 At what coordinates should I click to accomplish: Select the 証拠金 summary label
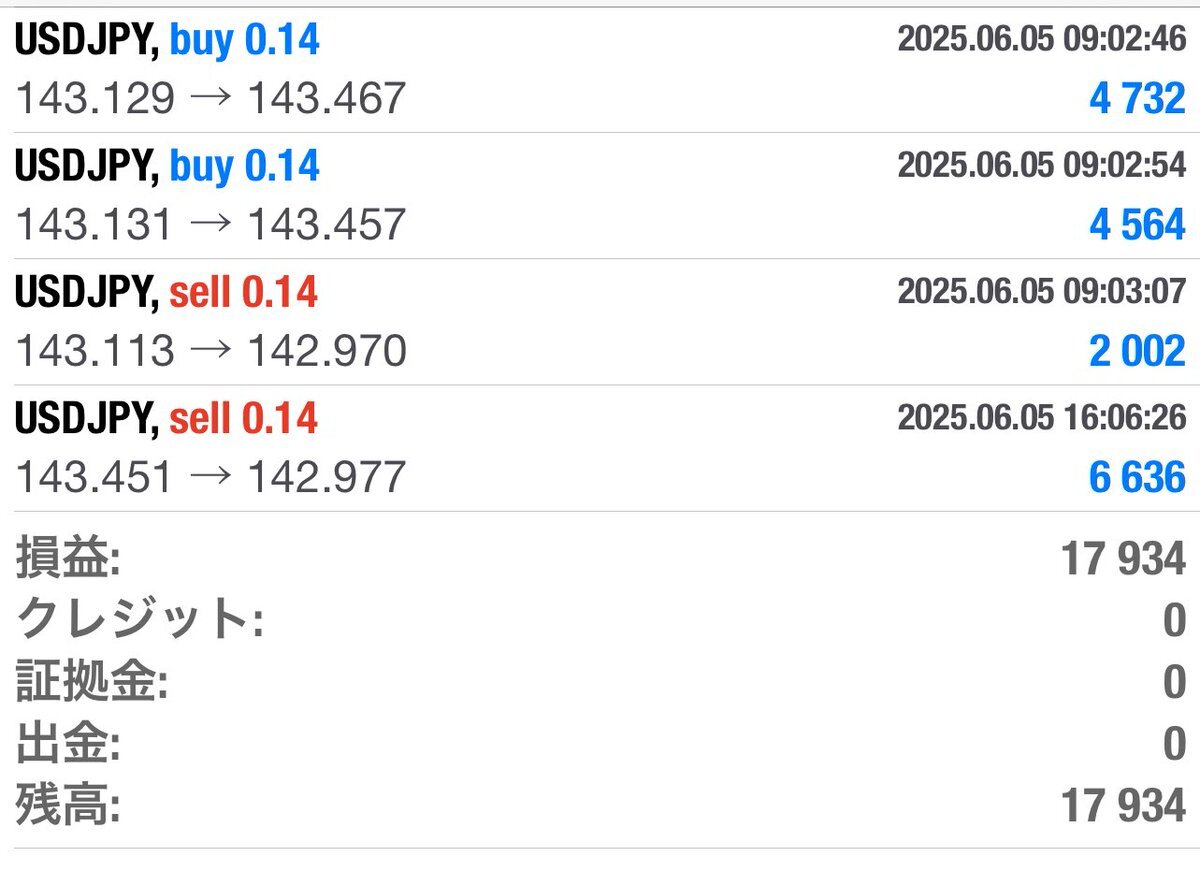pyautogui.click(x=92, y=683)
